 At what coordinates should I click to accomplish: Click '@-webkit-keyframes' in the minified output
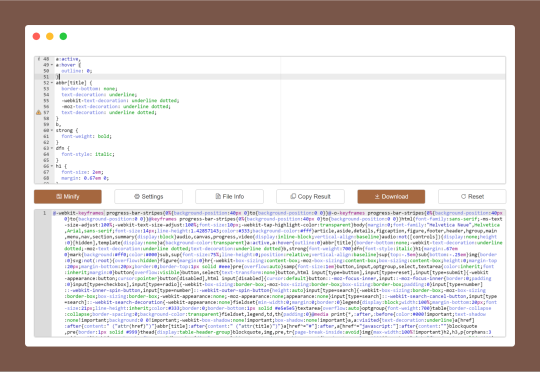point(78,213)
